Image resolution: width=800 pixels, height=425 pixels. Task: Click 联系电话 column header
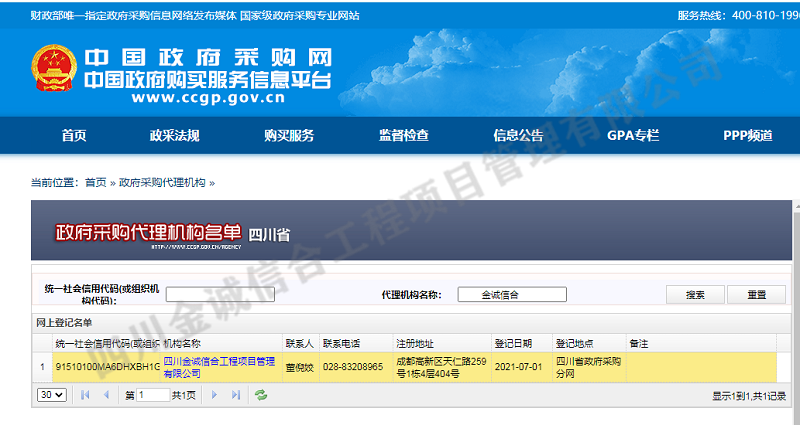356,344
